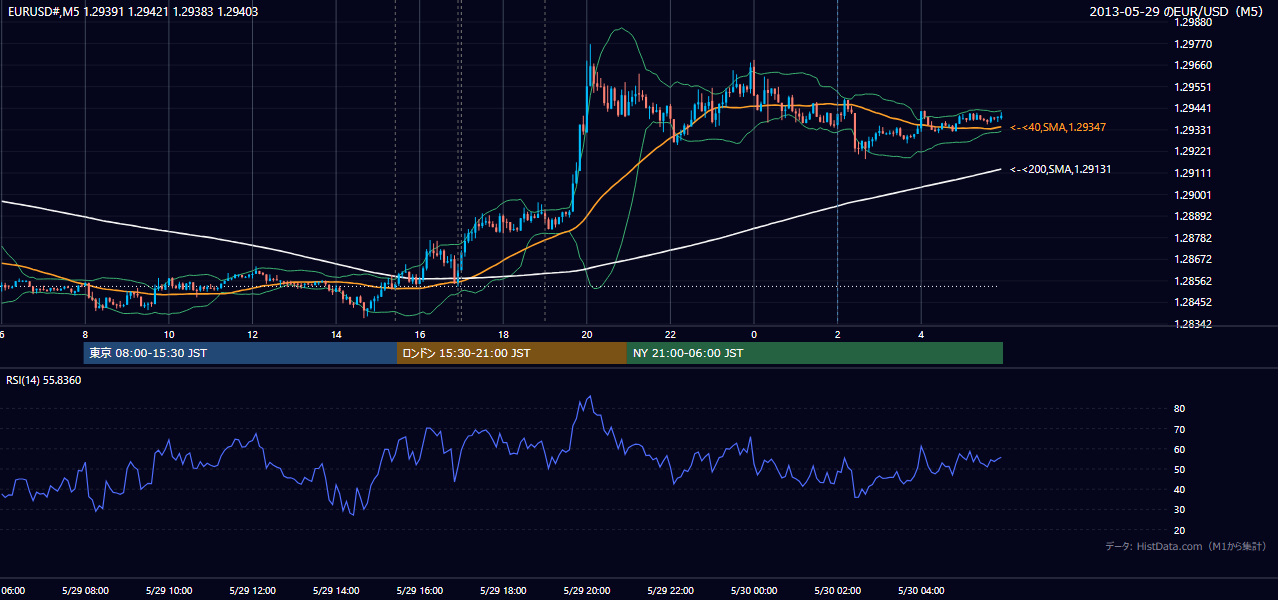Click hour label 0 above NY session

754,334
